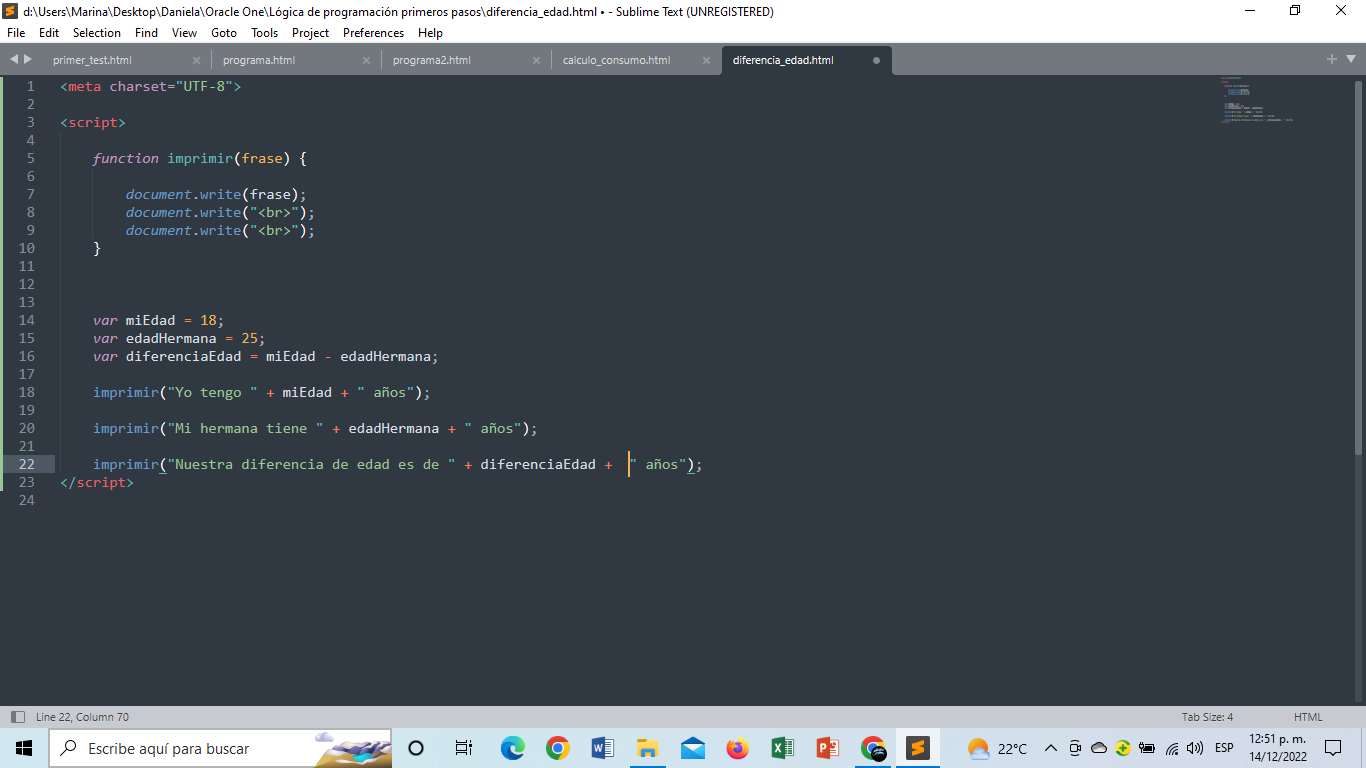Click line number 14 in the gutter

(26, 320)
